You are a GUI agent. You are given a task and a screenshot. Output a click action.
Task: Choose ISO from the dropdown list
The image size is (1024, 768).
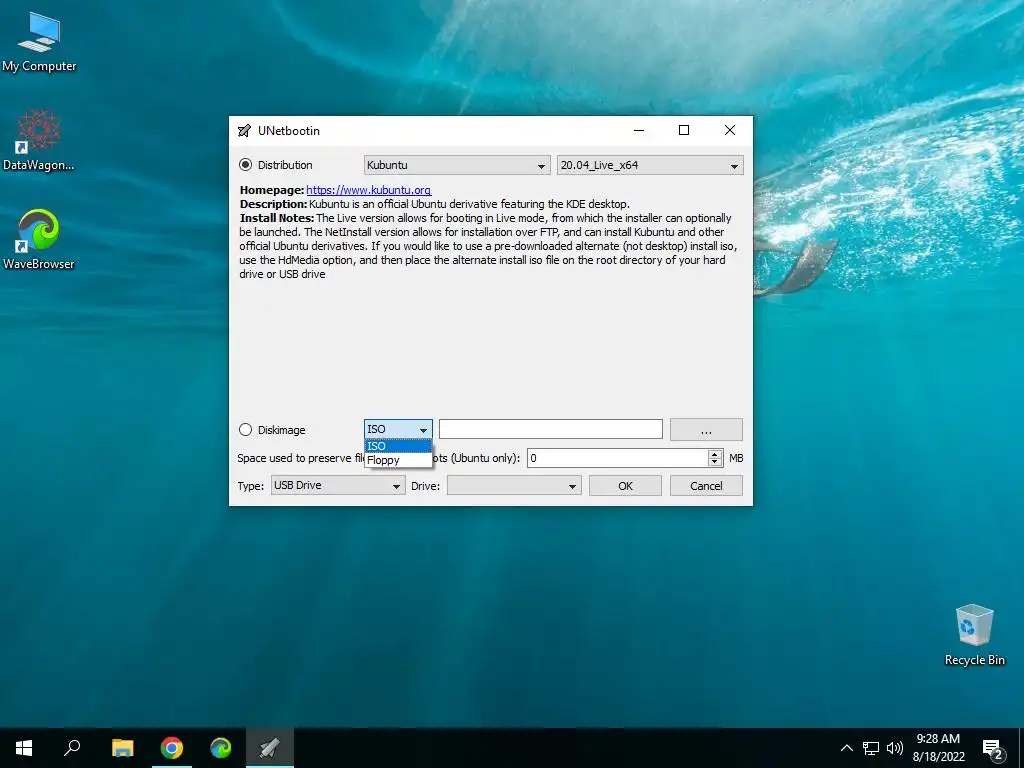click(398, 446)
